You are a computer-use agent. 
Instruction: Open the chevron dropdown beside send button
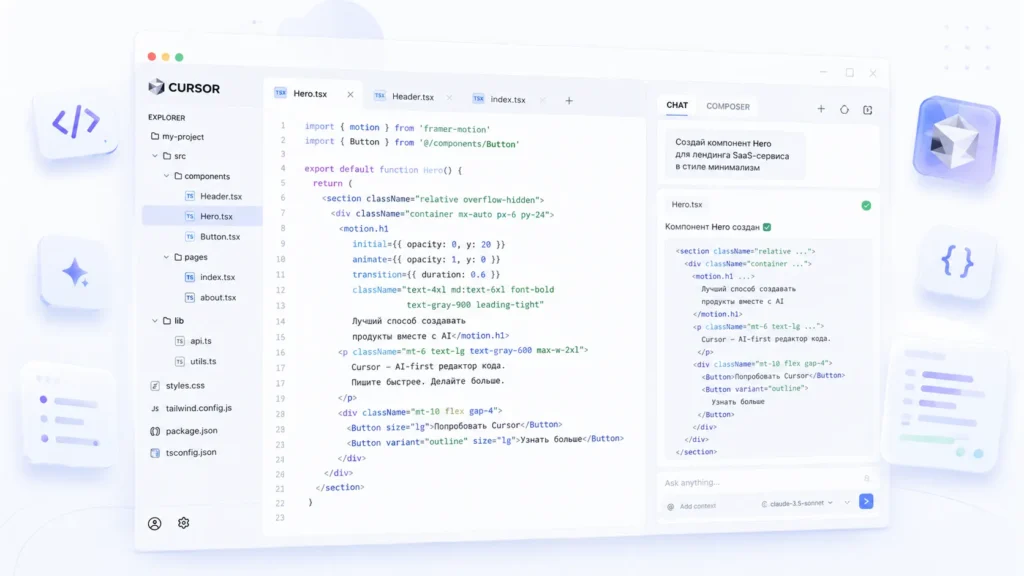point(847,503)
